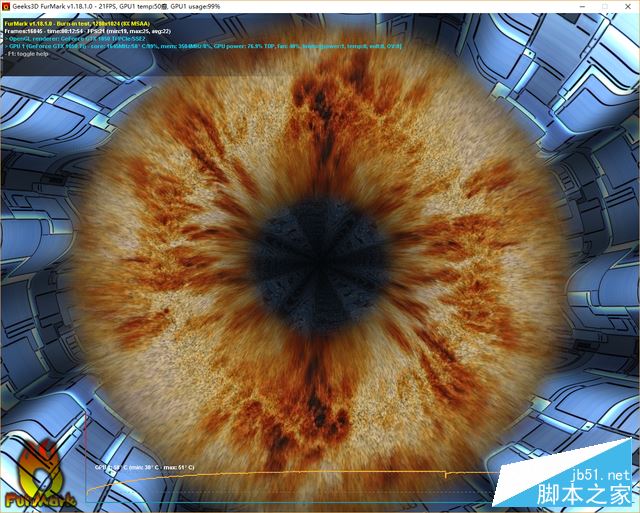Image resolution: width=640 pixels, height=513 pixels.
Task: Click the Geeks3D FurMark window title text
Action: point(150,6)
